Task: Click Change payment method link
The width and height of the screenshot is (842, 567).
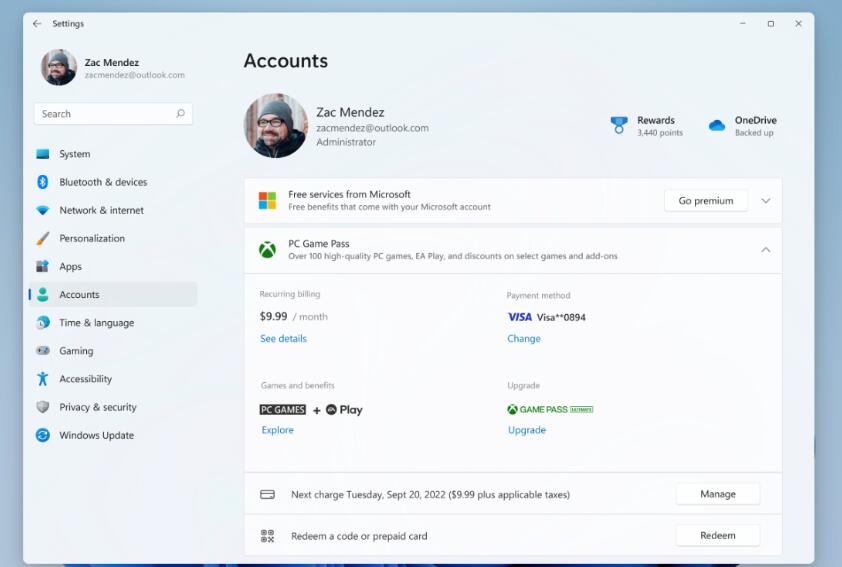Action: click(524, 338)
